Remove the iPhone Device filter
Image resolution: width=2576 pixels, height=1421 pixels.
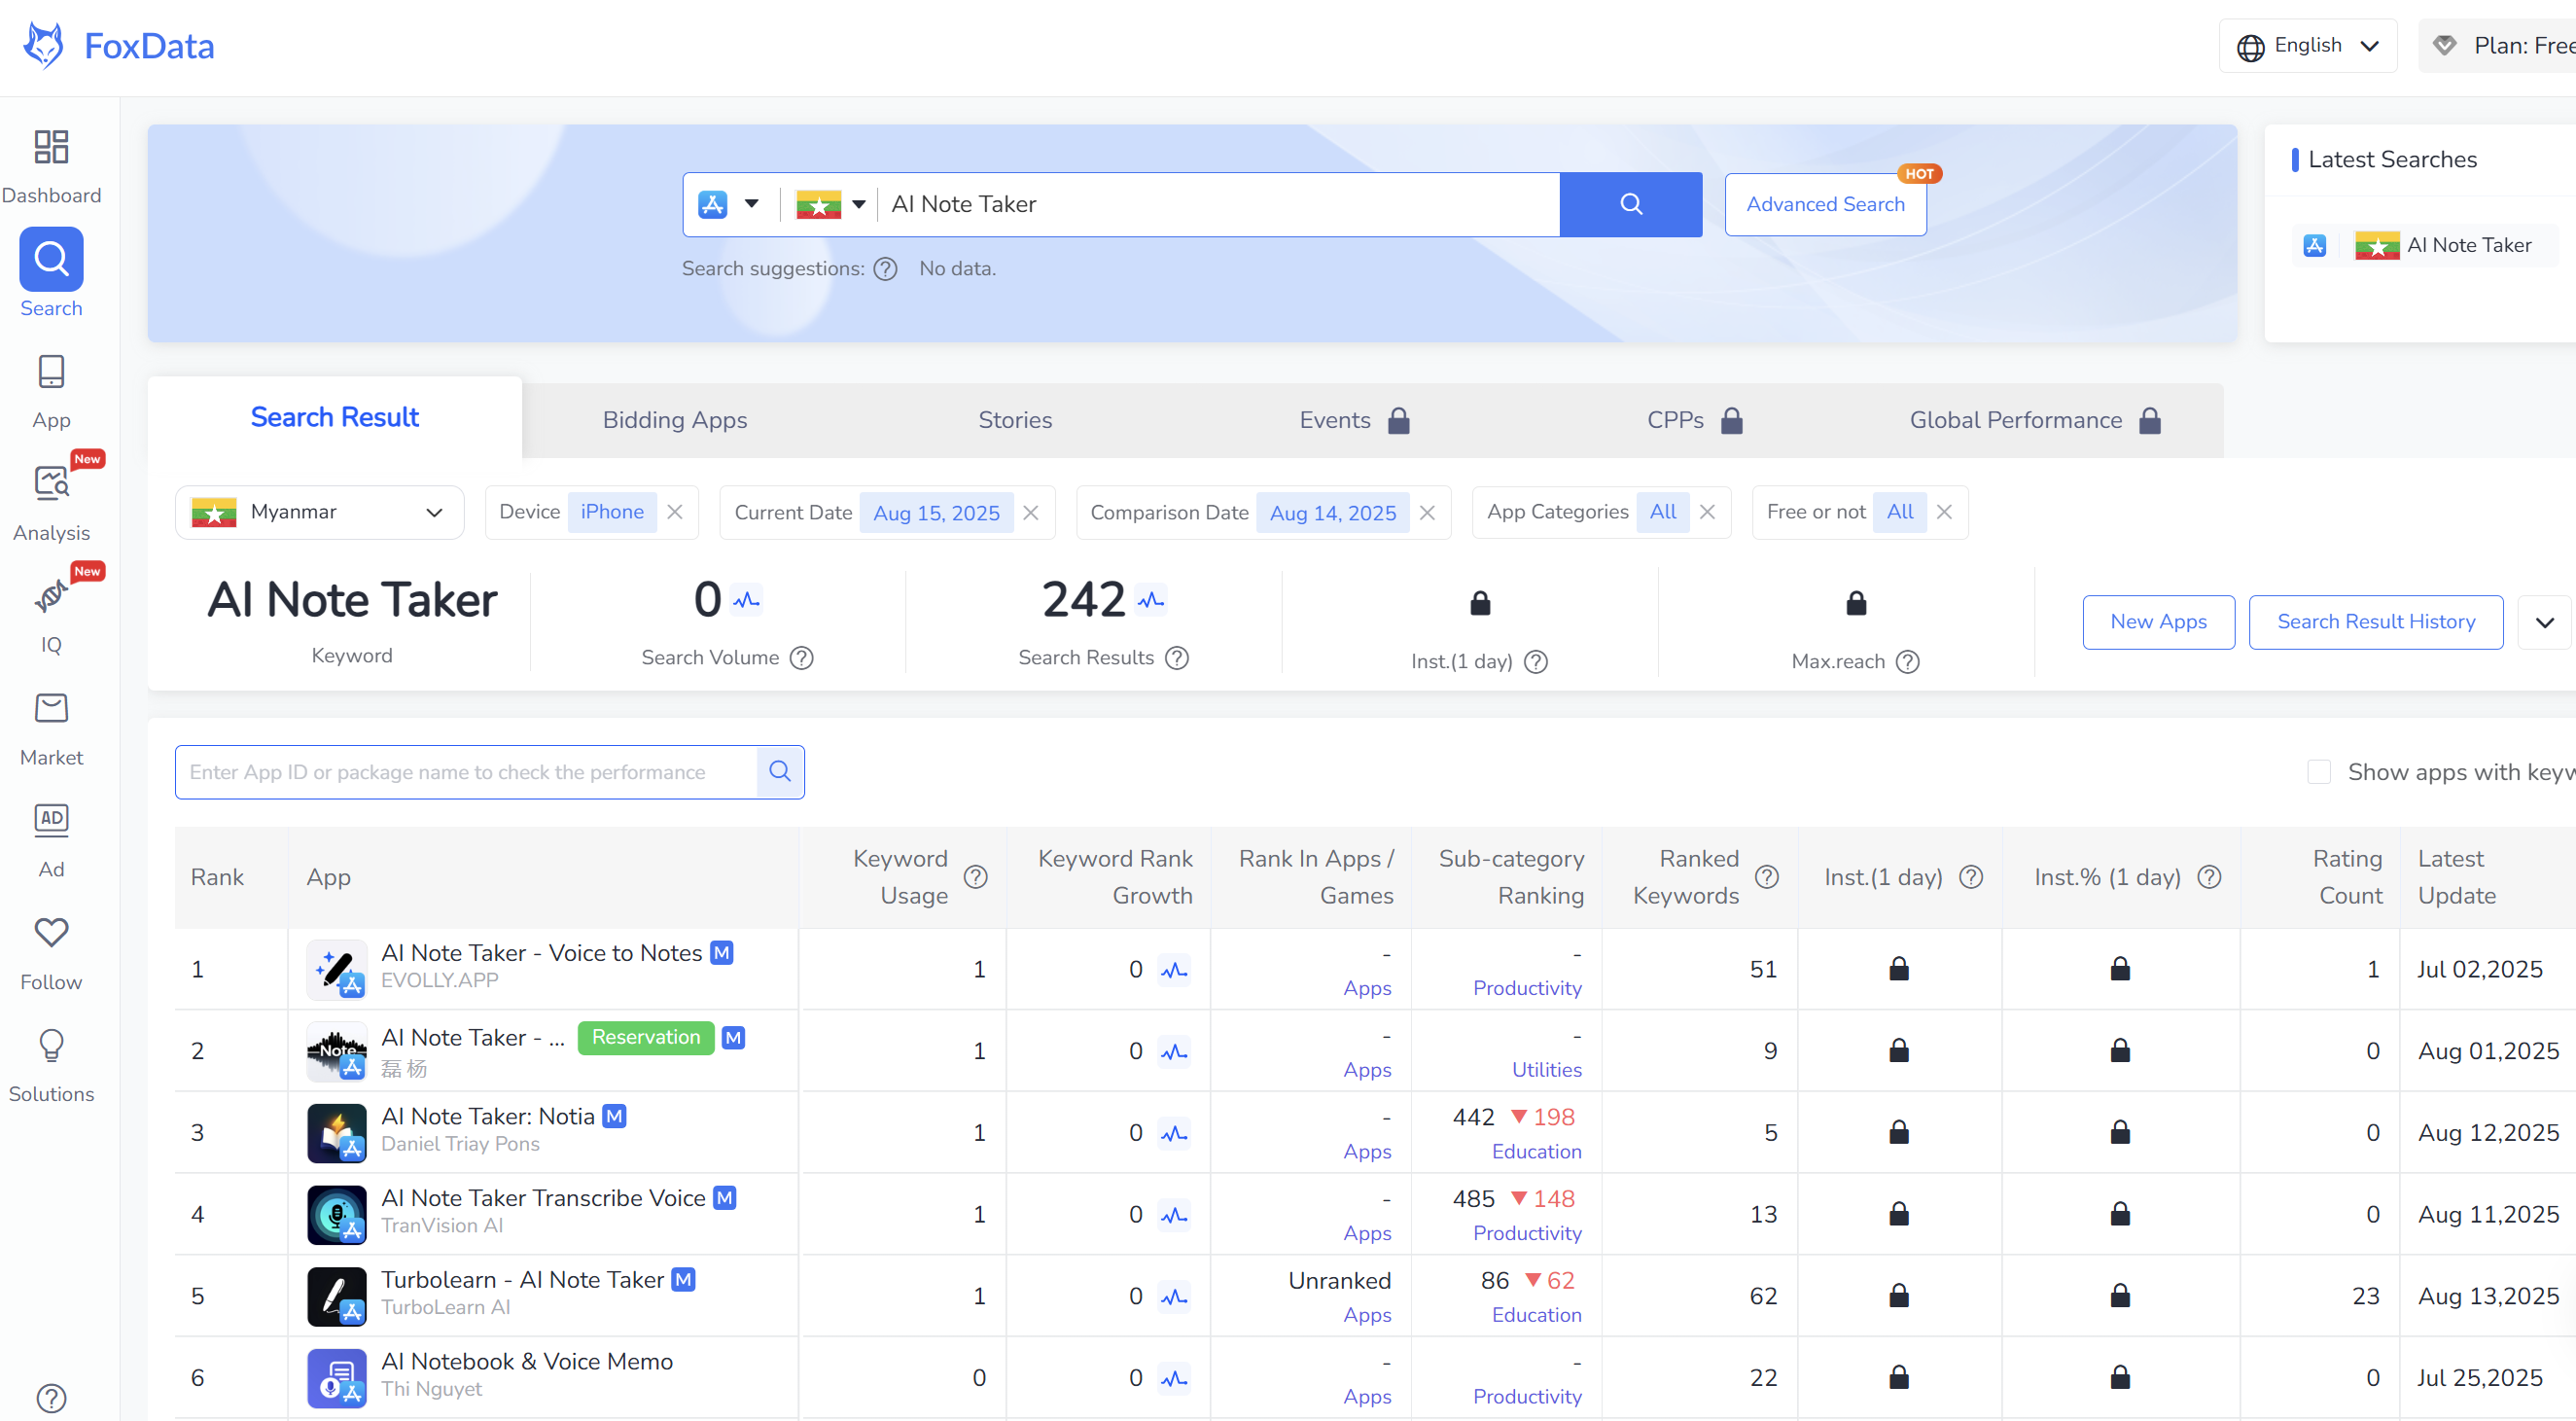tap(675, 512)
